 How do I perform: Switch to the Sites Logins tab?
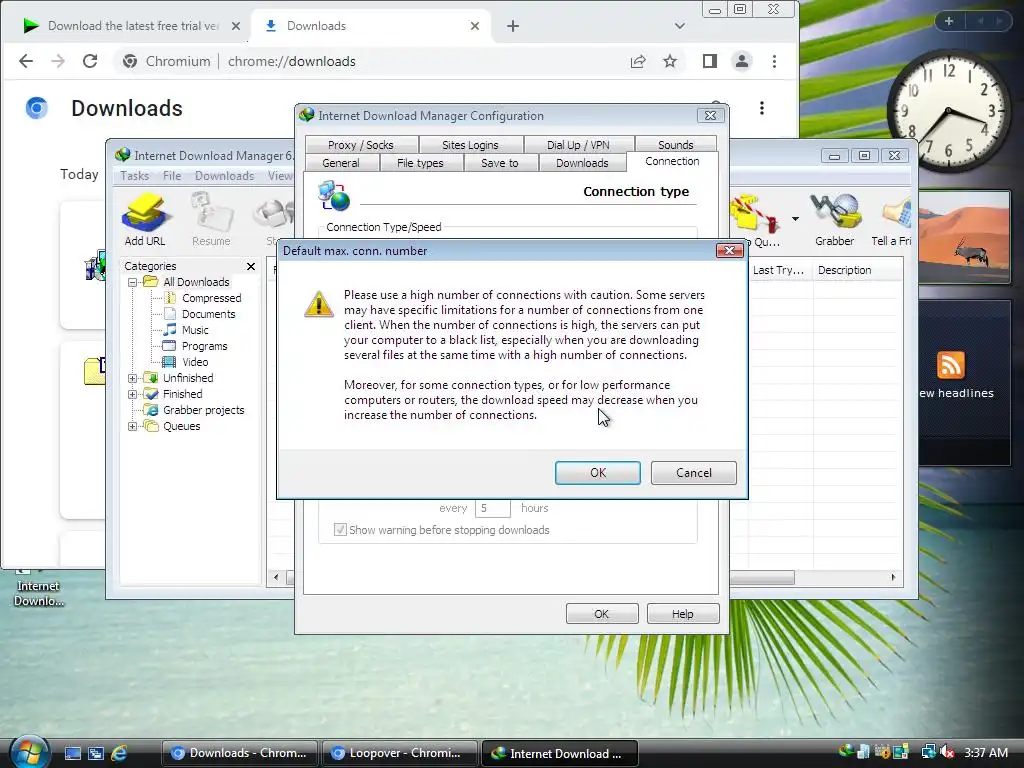click(x=470, y=144)
